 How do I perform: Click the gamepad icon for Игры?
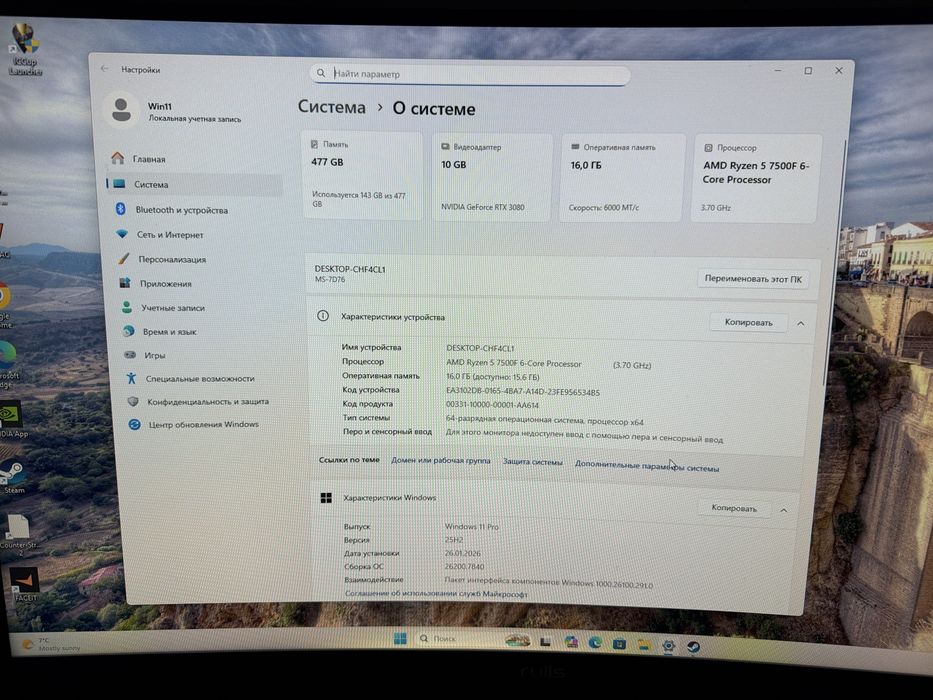[130, 355]
